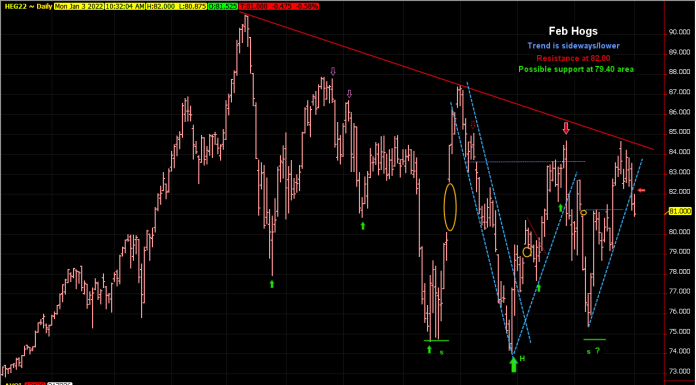Viewport: 696px width, 385px height.
Task: Select the large green up arrow beside H
Action: tap(514, 365)
